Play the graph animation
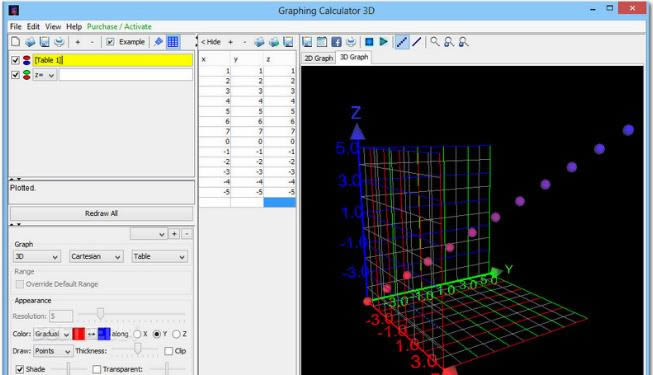This screenshot has height=375, width=653. pyautogui.click(x=384, y=42)
